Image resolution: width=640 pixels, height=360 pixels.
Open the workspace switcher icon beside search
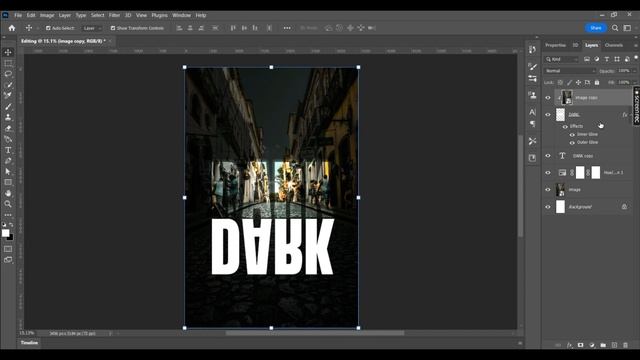[x=627, y=28]
